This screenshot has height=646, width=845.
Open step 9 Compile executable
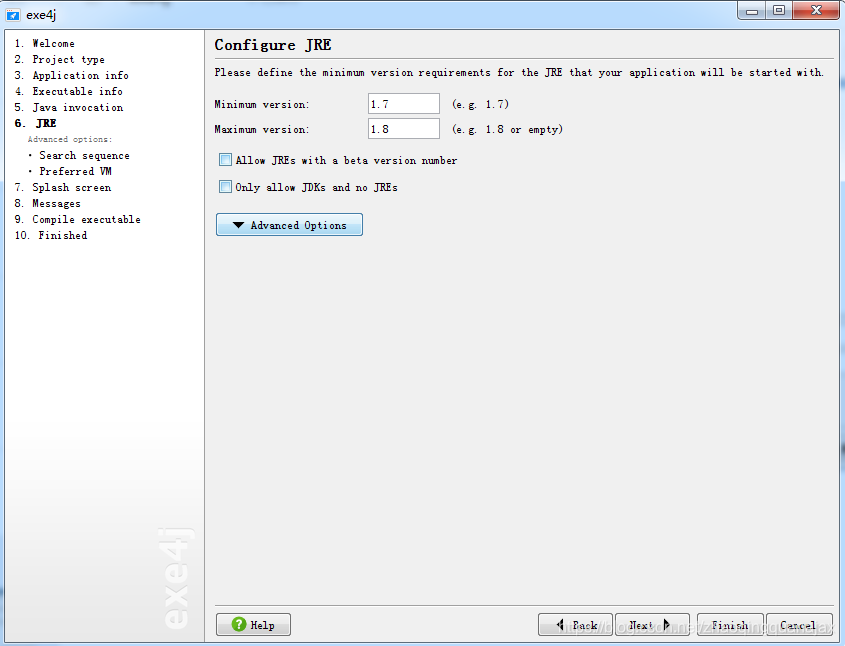tap(78, 219)
